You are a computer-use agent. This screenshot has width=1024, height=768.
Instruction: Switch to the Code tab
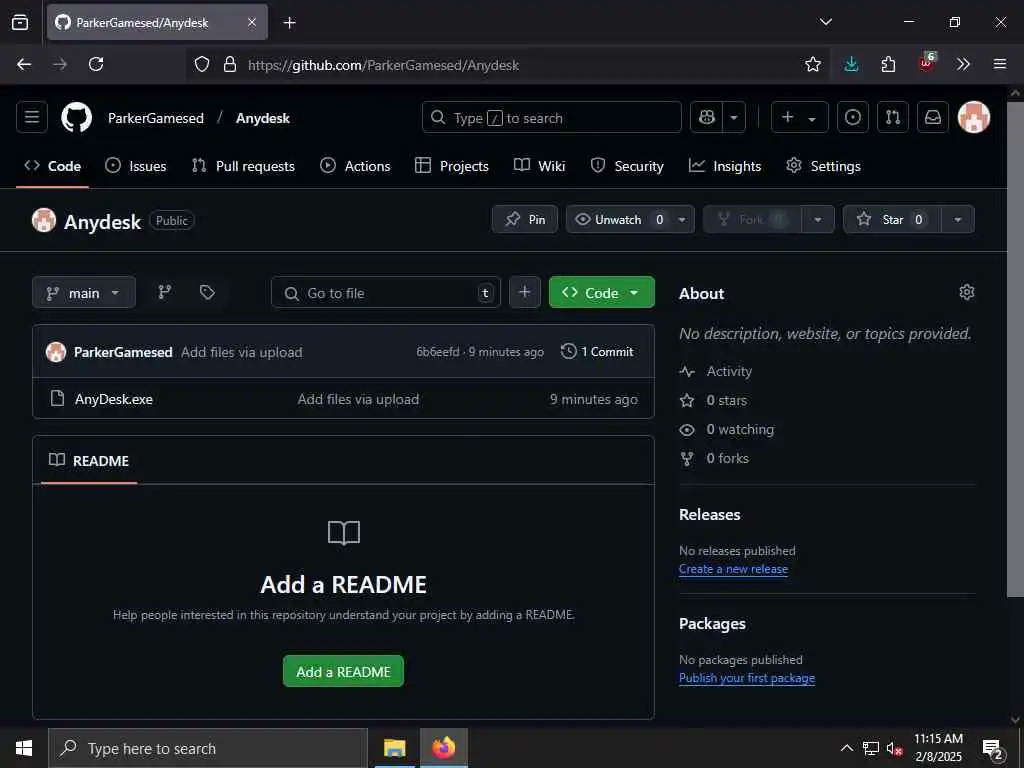point(53,166)
